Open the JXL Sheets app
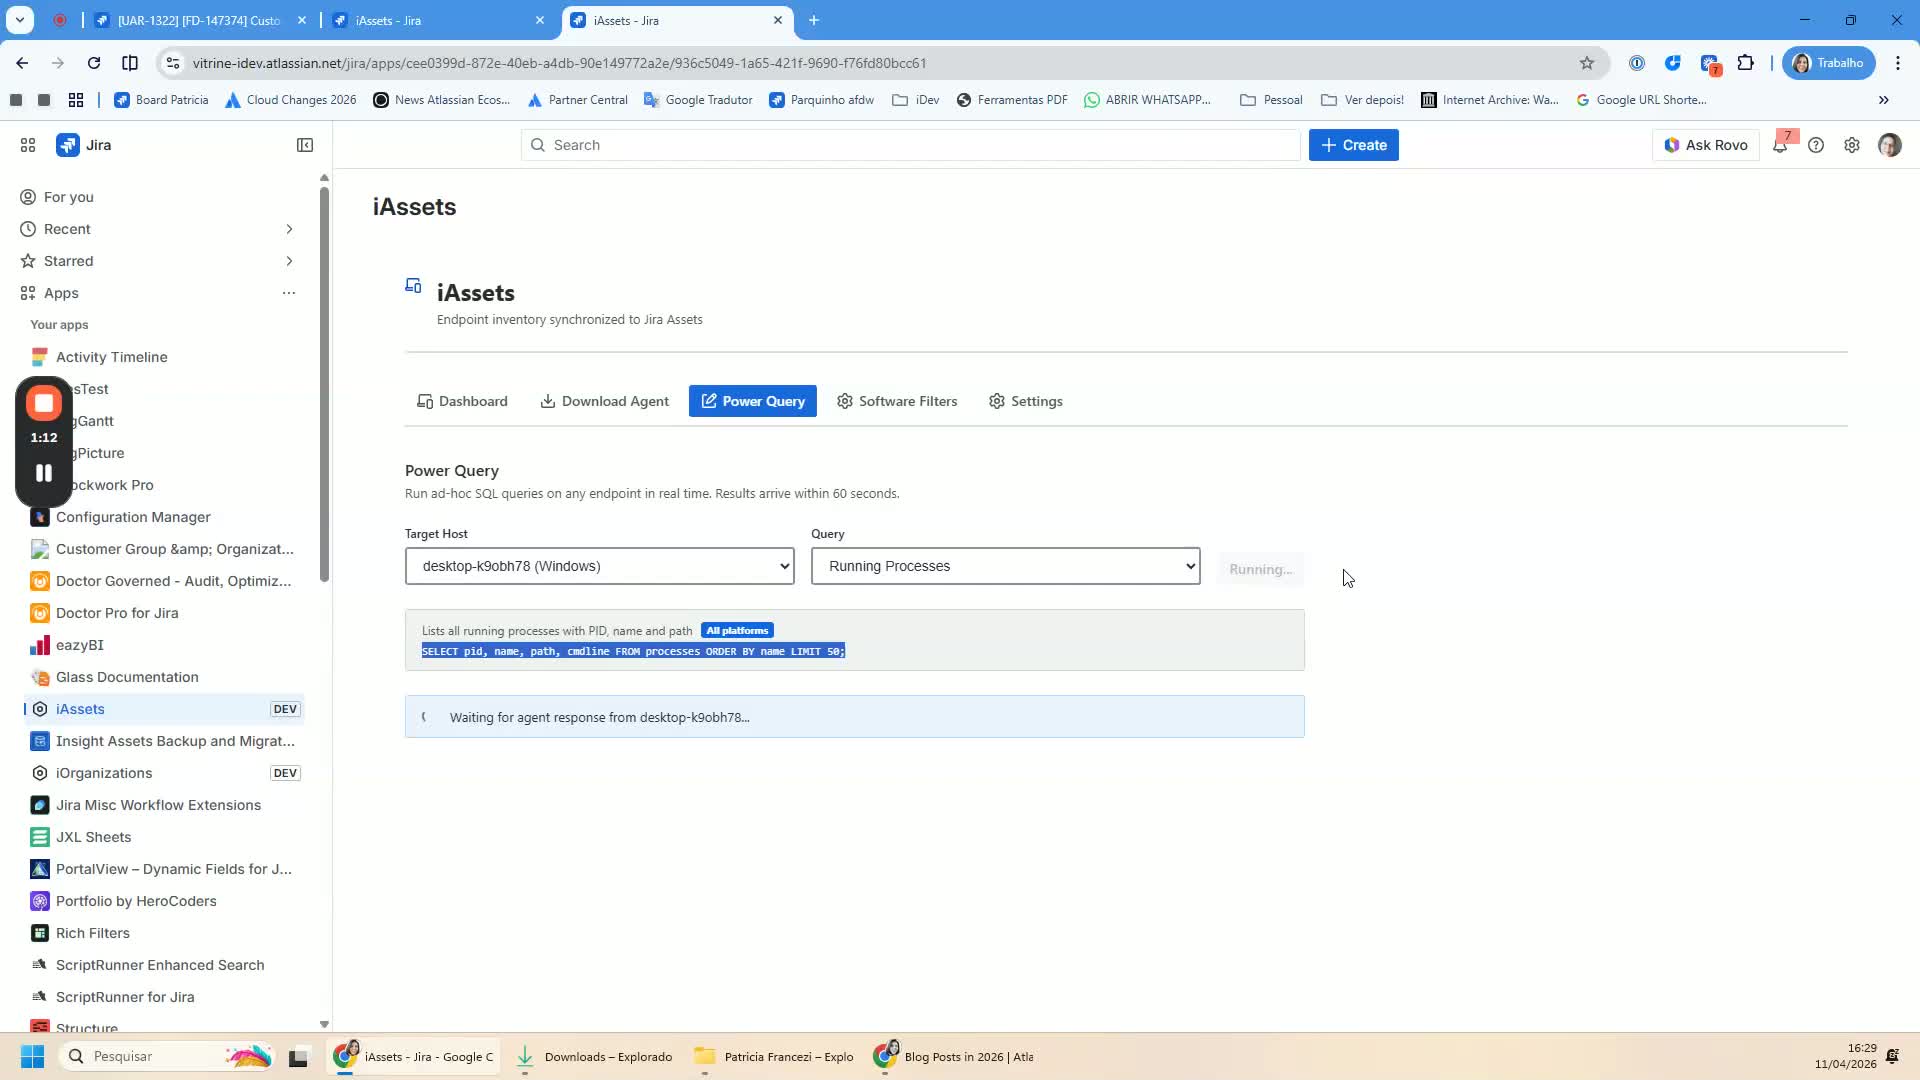Viewport: 1920px width, 1080px height. point(93,837)
